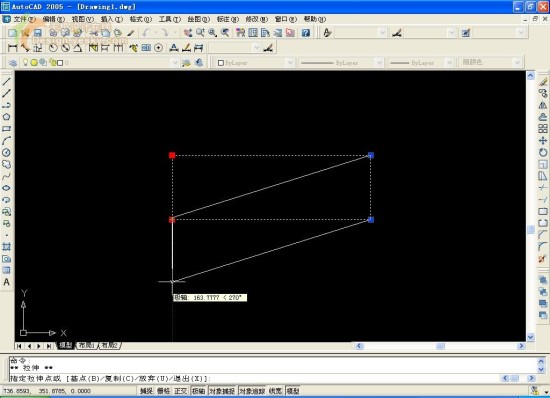Switch to the 布局1 layout tab
Screen dimensions: 550x398
point(87,345)
